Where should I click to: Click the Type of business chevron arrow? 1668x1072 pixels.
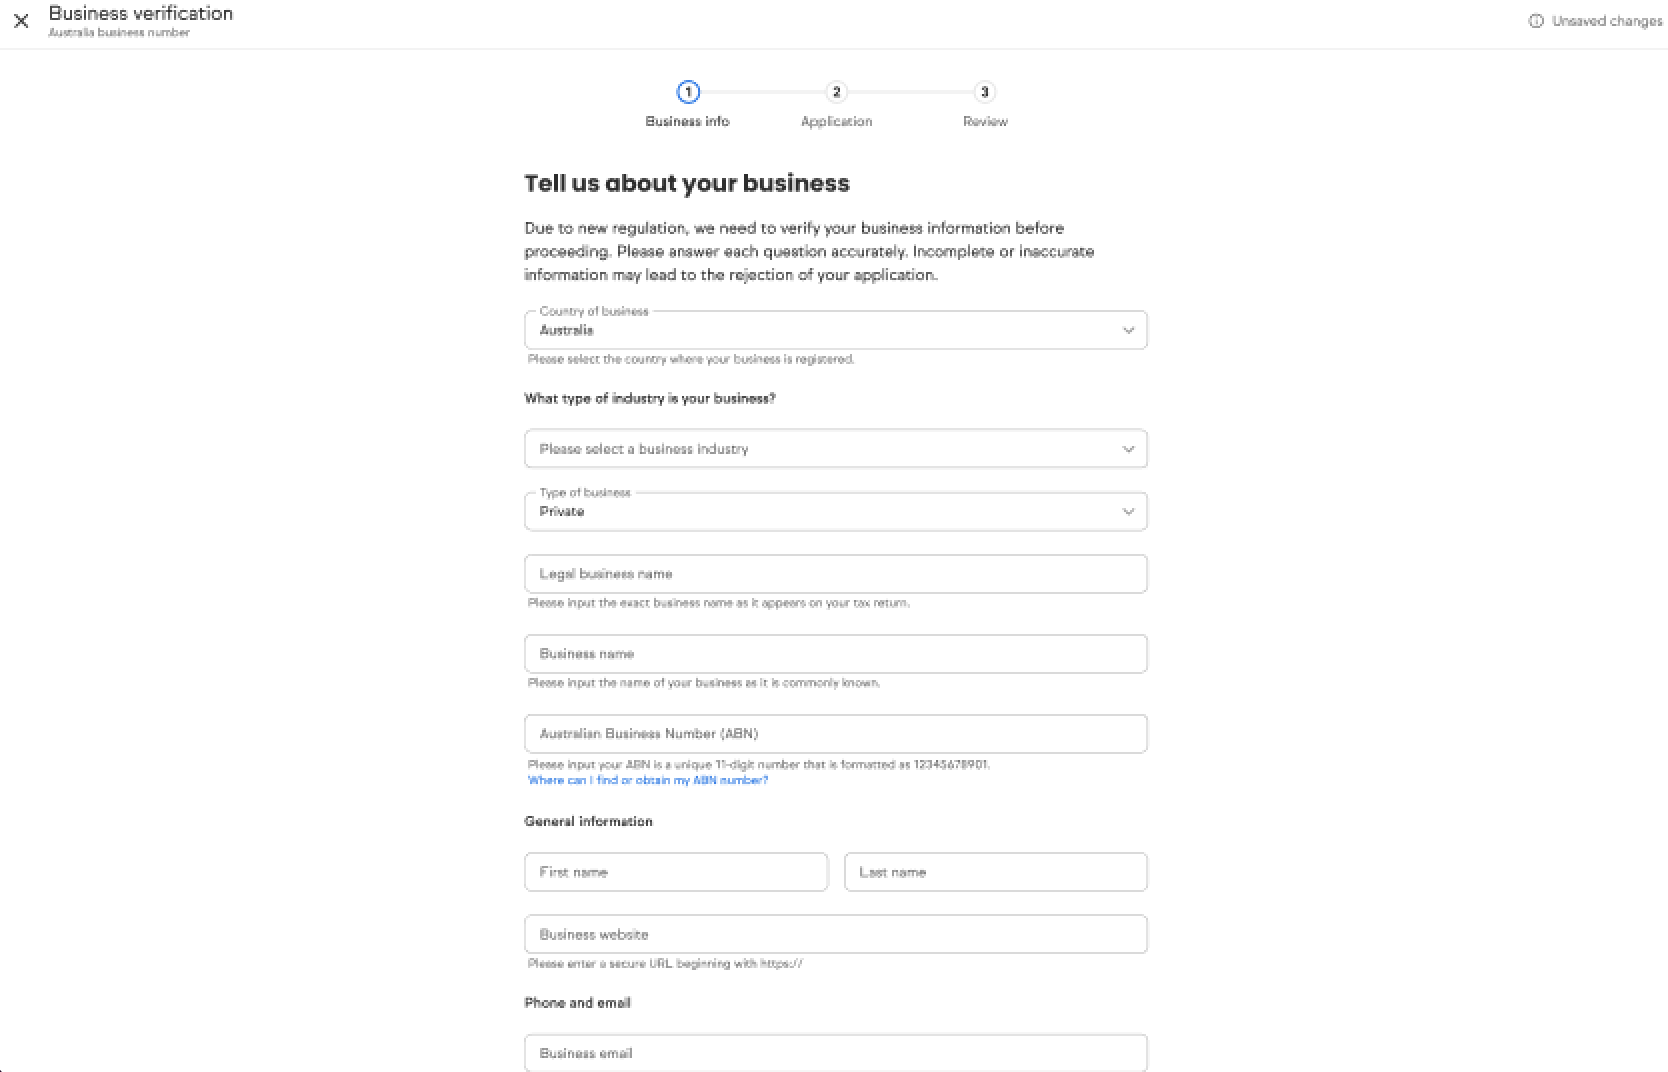tap(1128, 511)
